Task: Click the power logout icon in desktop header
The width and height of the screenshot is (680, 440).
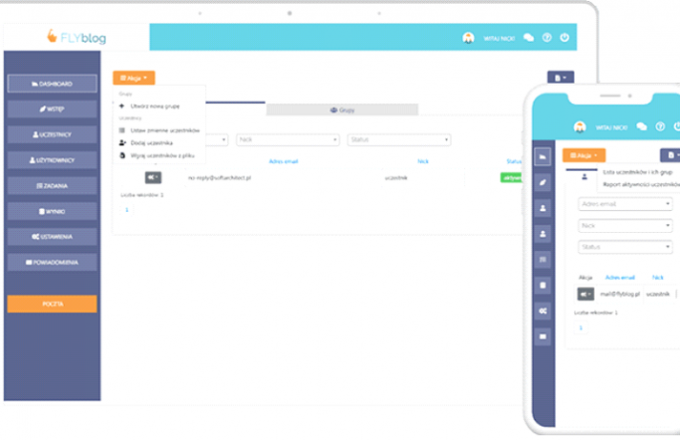Action: coord(565,38)
